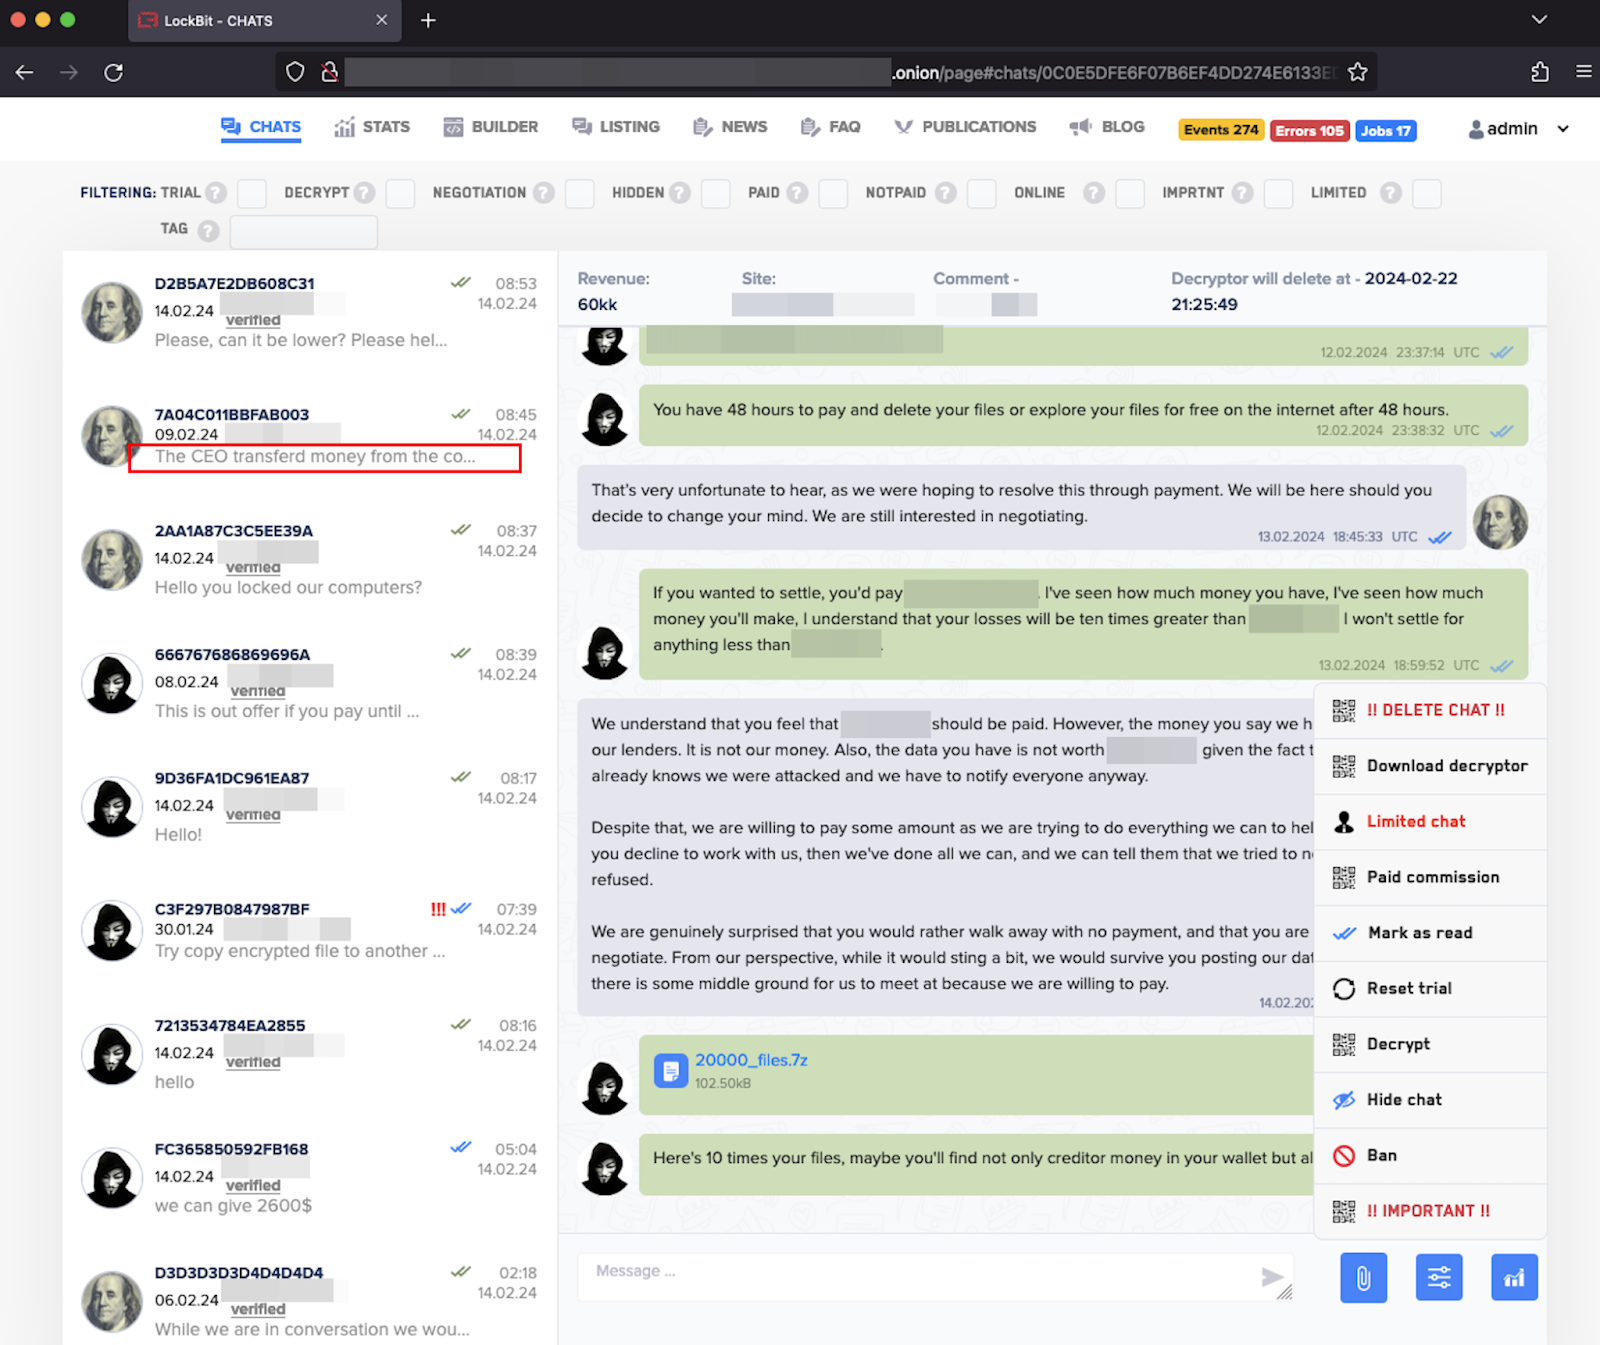Click the CHATS speech bubble icon
The height and width of the screenshot is (1345, 1600).
(229, 126)
